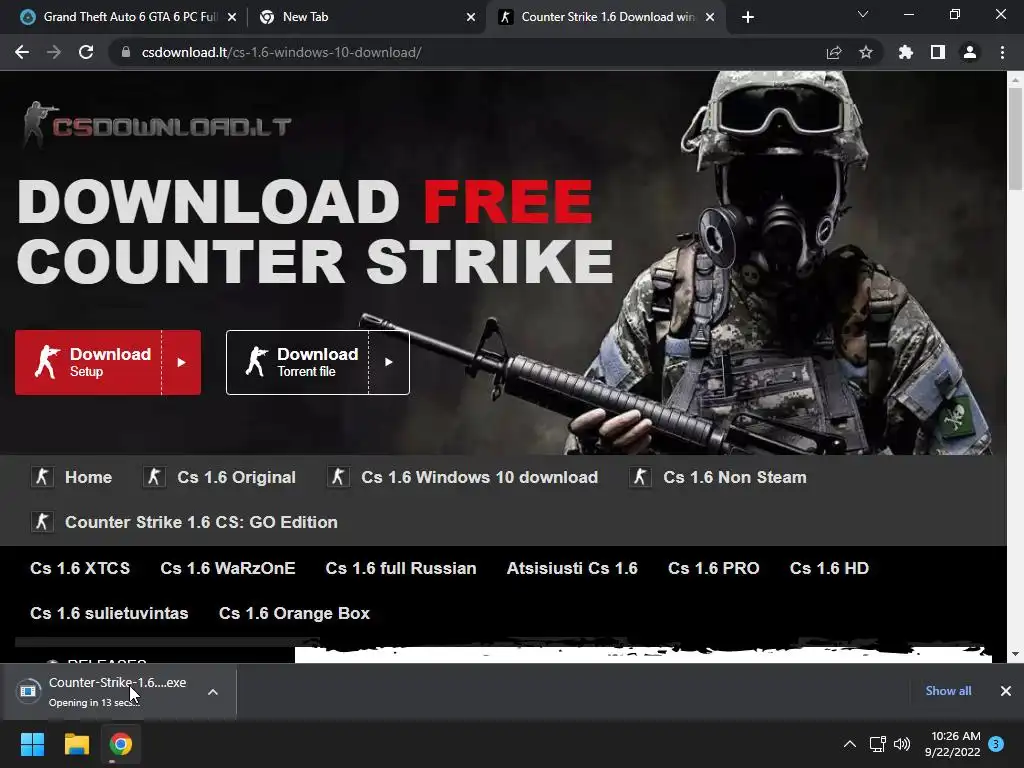Close the Counter Strike 1.6 tab

pyautogui.click(x=710, y=17)
